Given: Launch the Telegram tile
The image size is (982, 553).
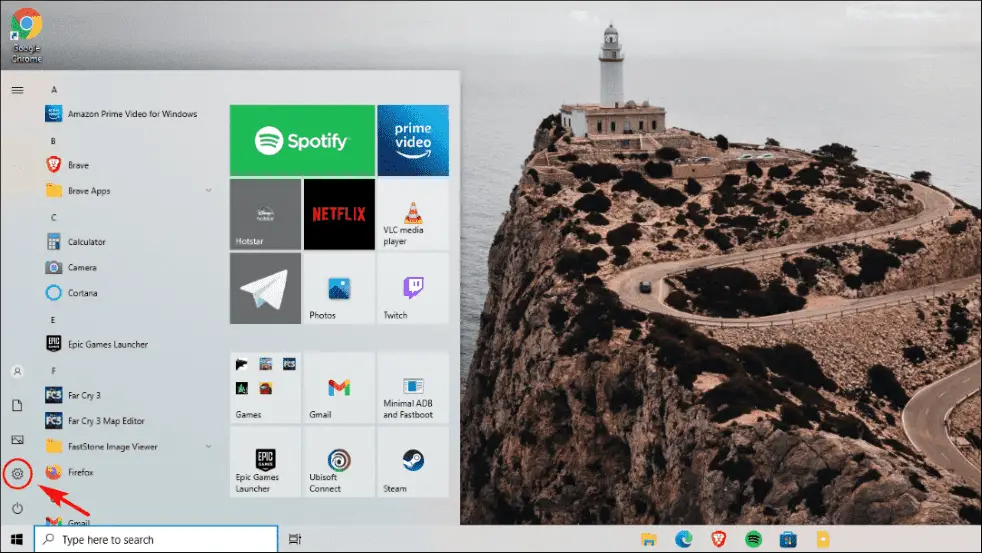Looking at the screenshot, I should click(x=265, y=288).
